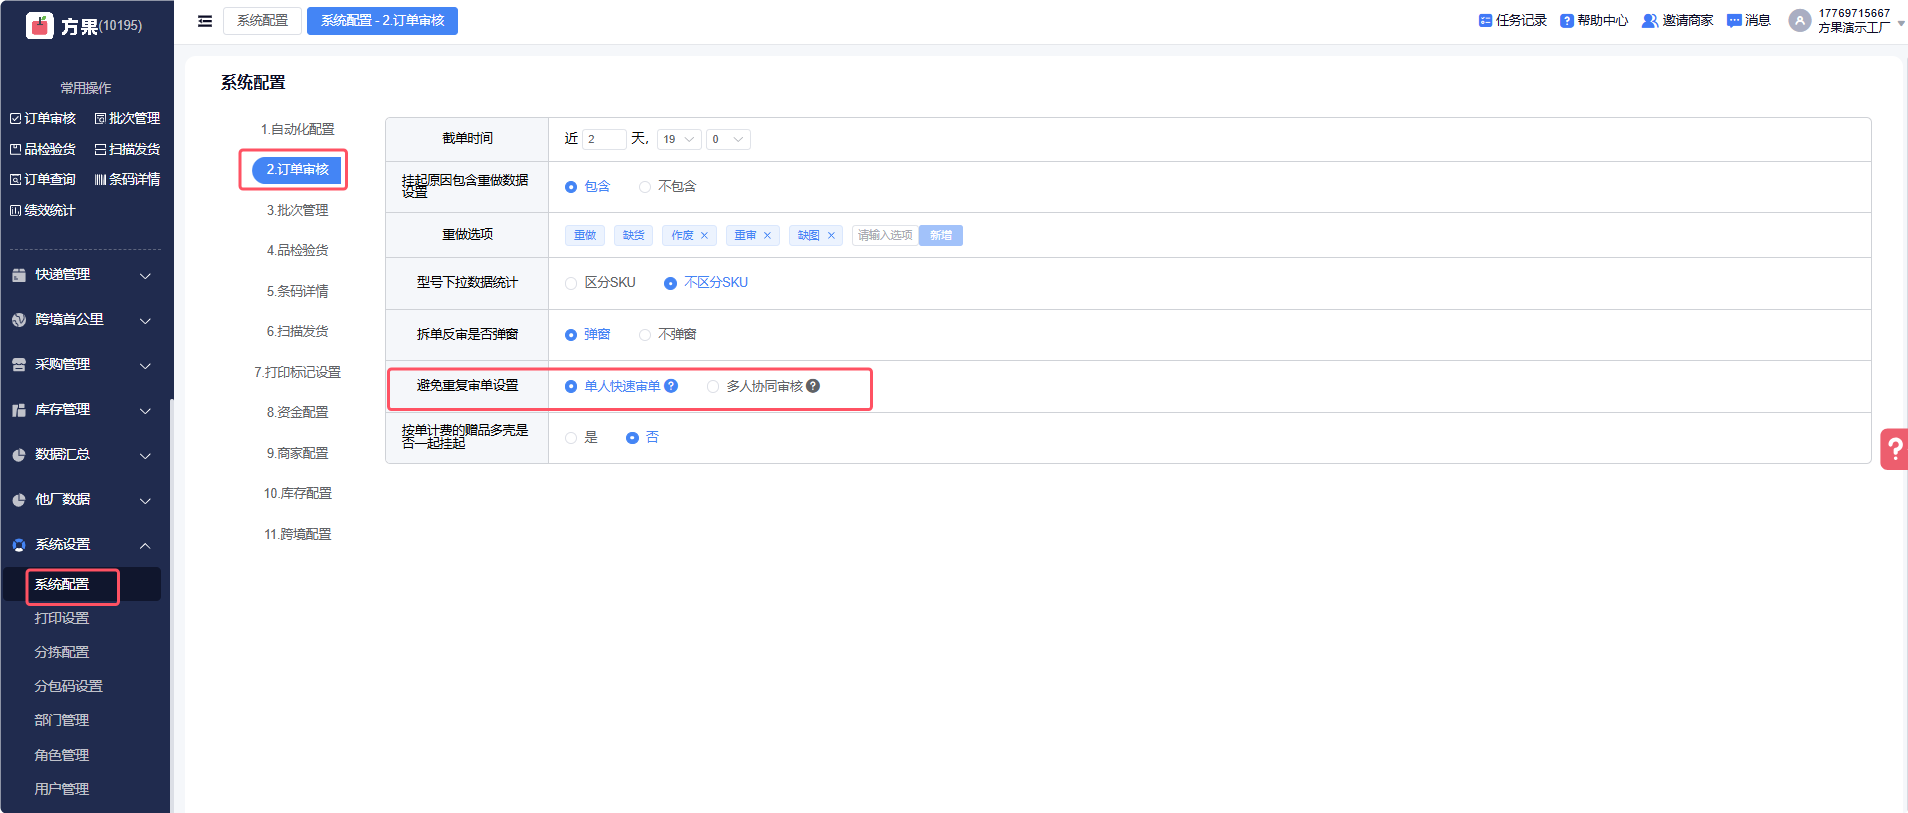The image size is (1908, 813).
Task: Select 多人协同审核 radio option
Action: point(713,387)
